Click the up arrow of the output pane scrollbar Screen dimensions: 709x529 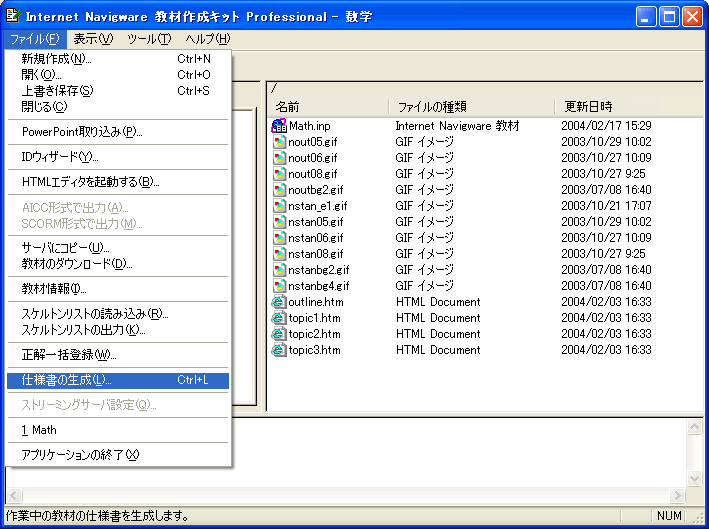(695, 427)
